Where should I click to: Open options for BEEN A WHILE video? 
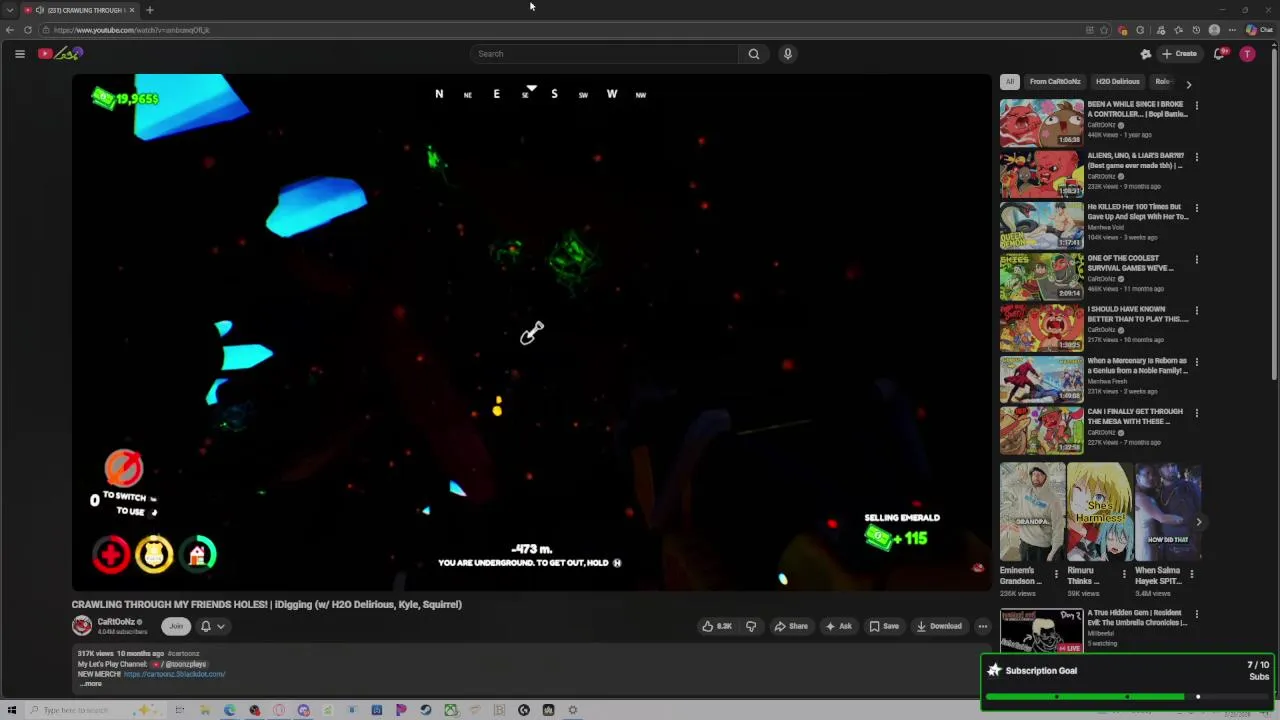pos(1196,105)
